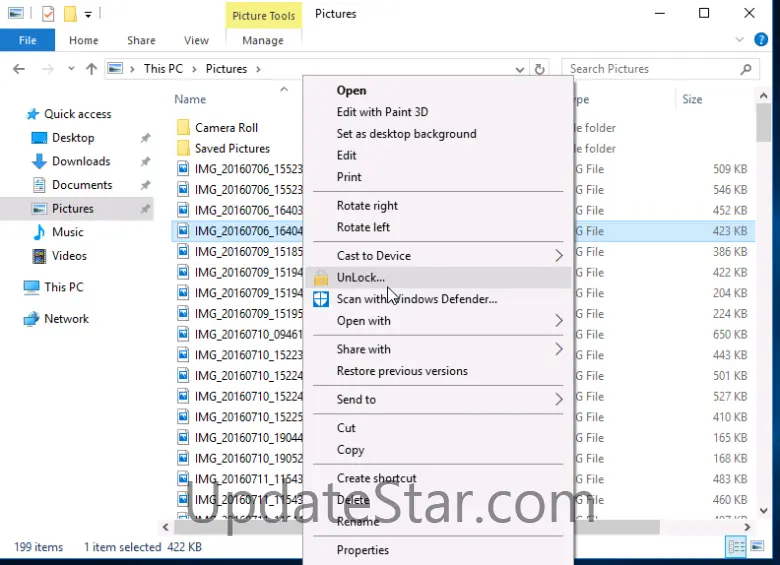780x565 pixels.
Task: Click This PC in address breadcrumb
Action: click(163, 69)
